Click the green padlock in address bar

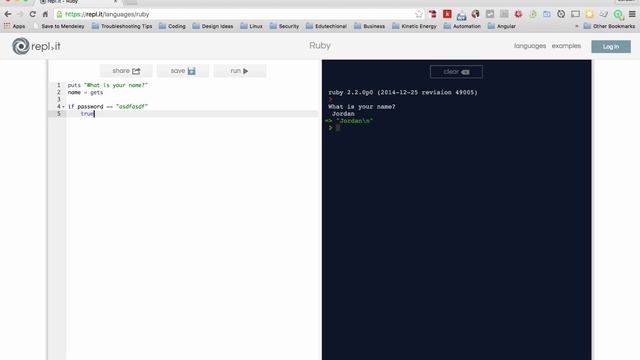point(60,14)
